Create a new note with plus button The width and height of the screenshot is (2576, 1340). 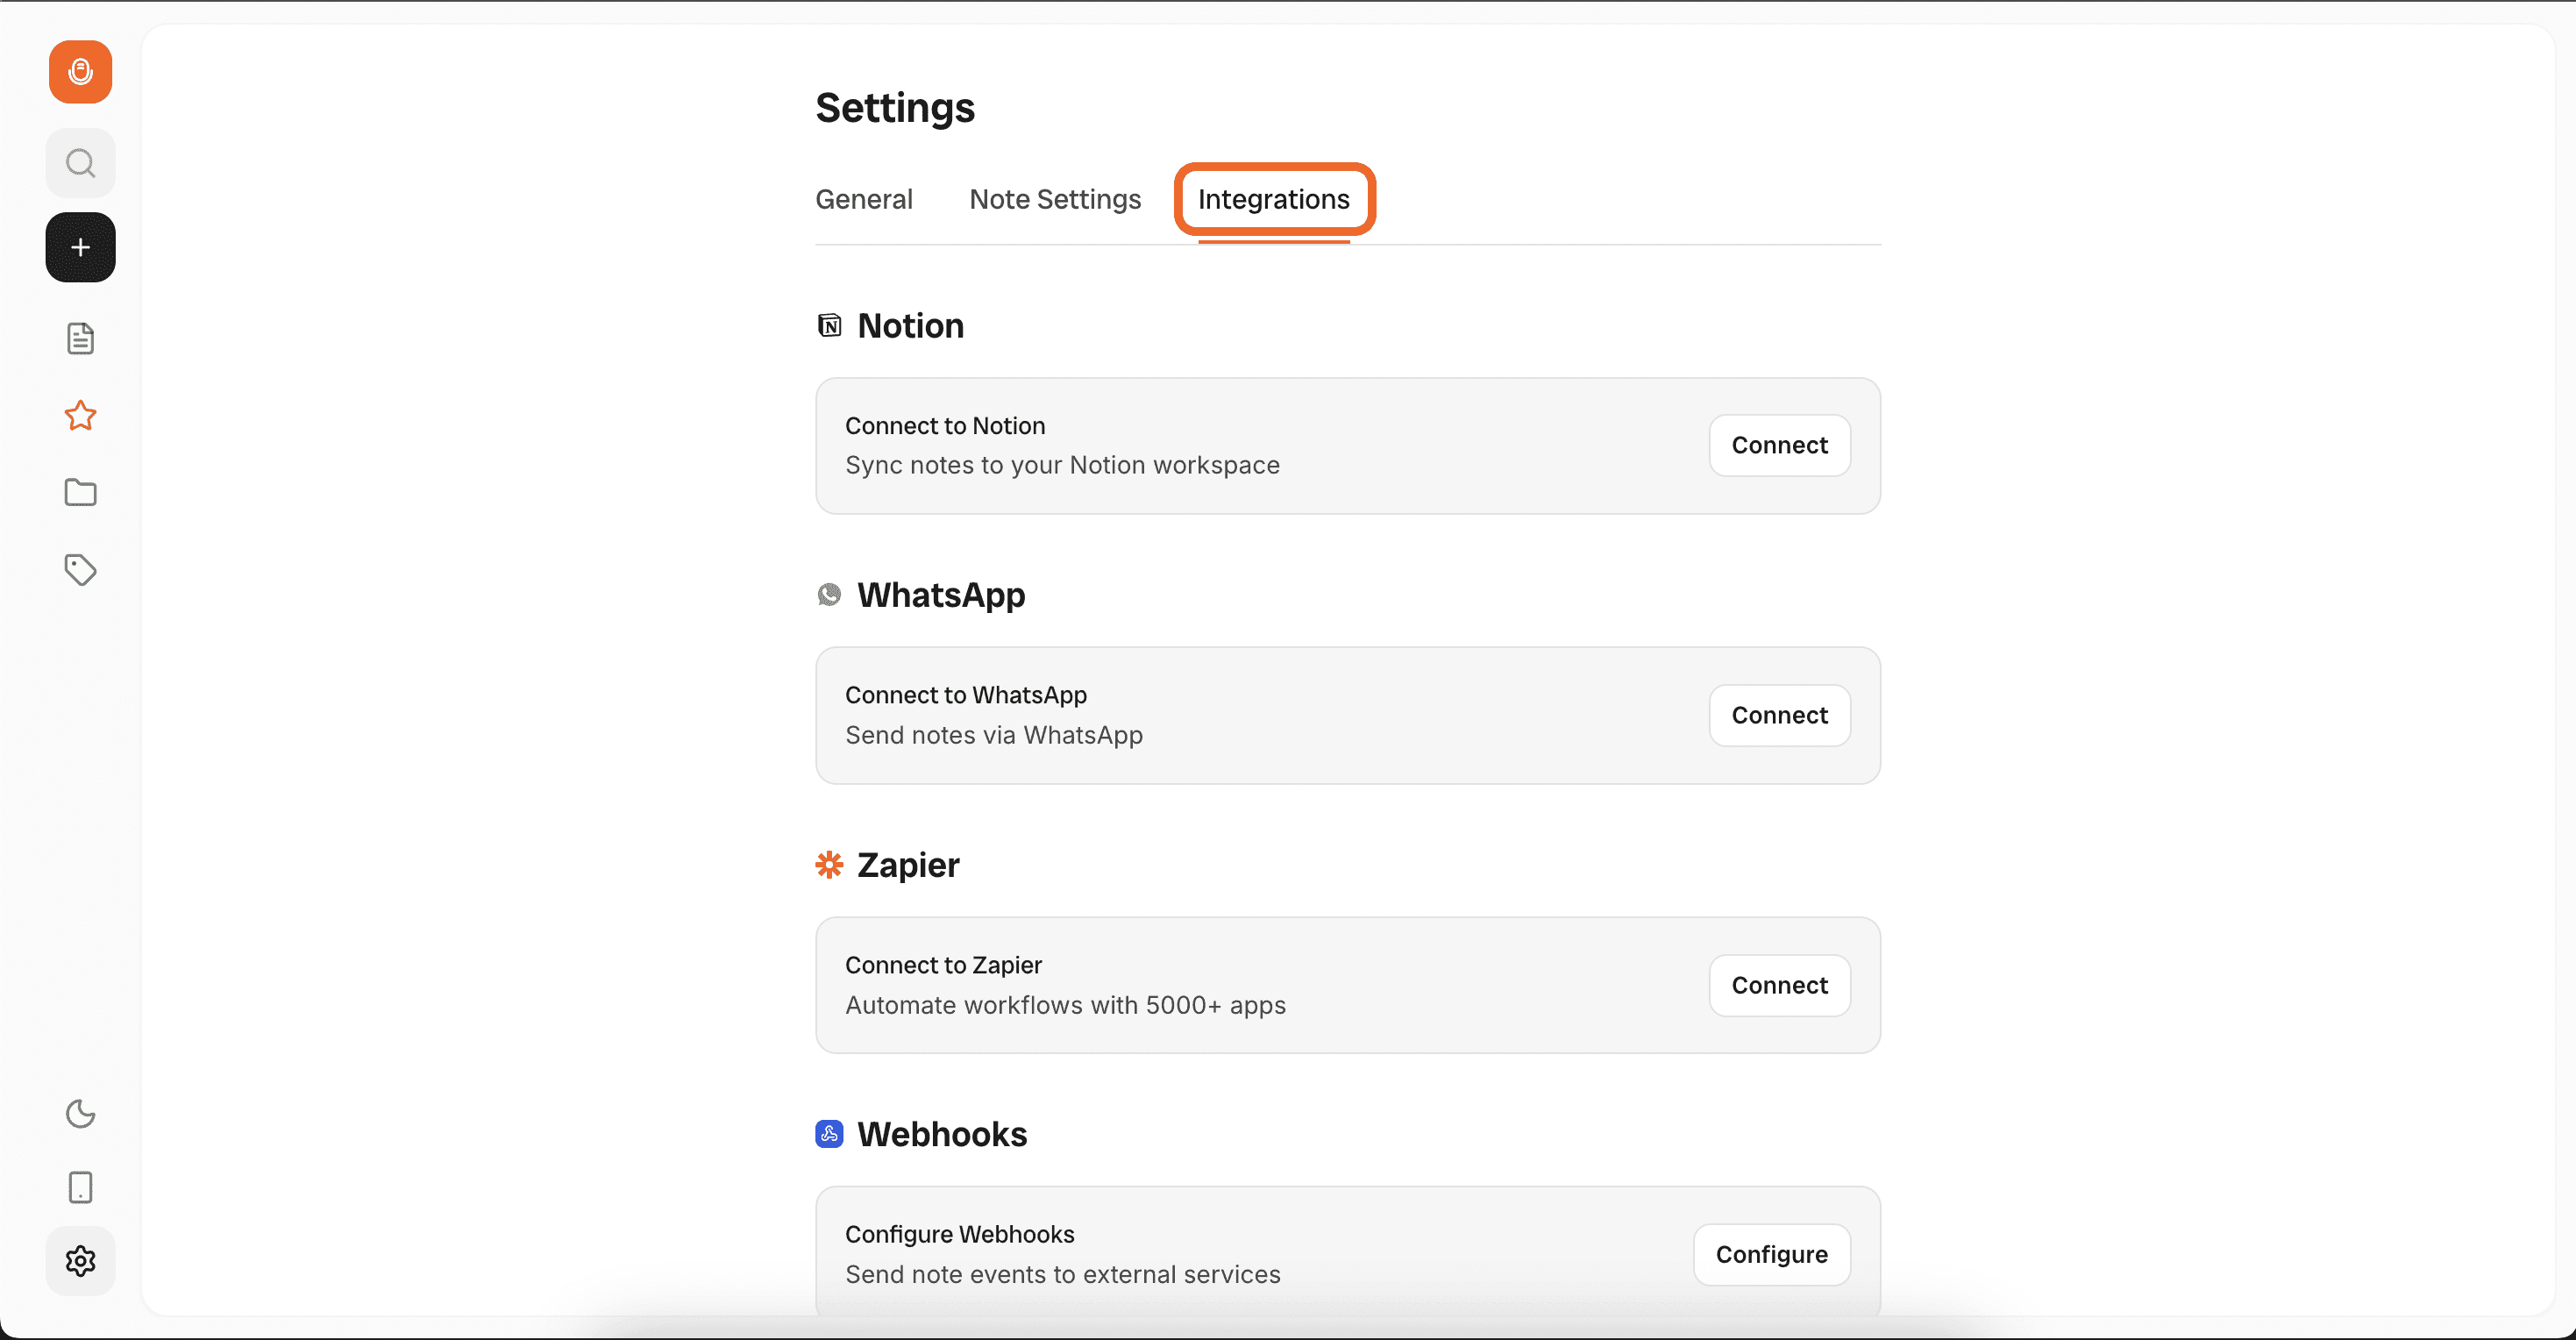tap(80, 247)
